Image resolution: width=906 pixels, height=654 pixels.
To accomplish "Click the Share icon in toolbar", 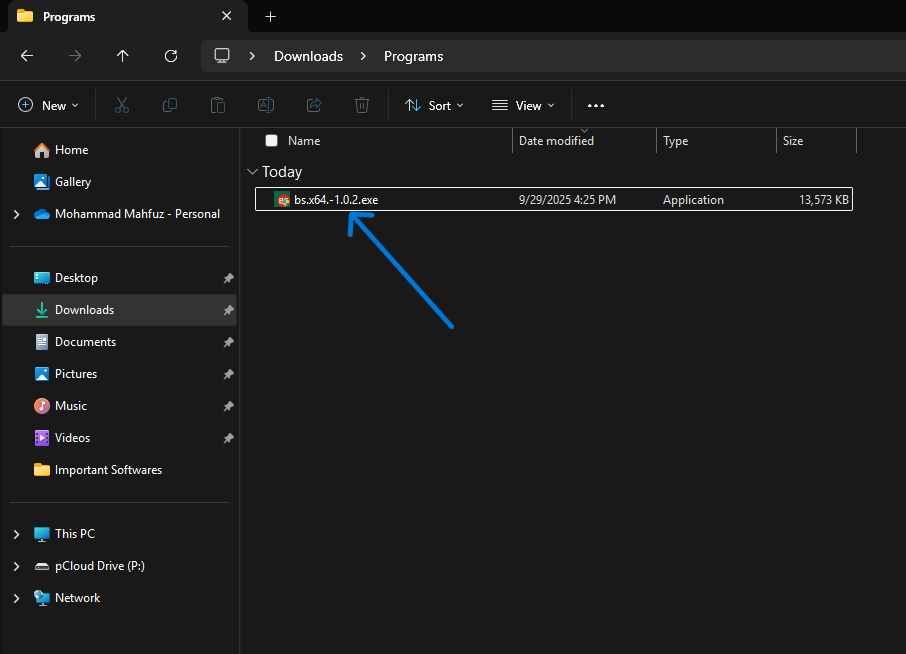I will pyautogui.click(x=314, y=105).
